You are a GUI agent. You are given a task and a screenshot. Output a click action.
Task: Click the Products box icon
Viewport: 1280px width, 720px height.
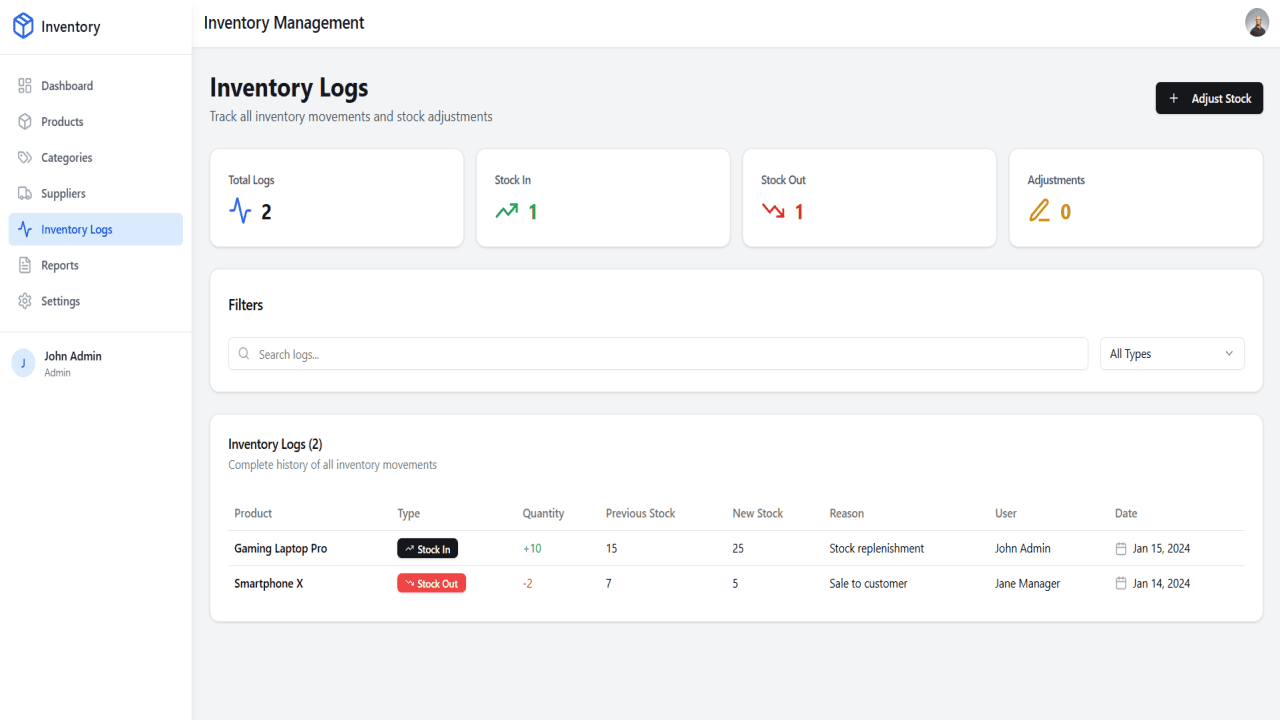[x=25, y=122]
